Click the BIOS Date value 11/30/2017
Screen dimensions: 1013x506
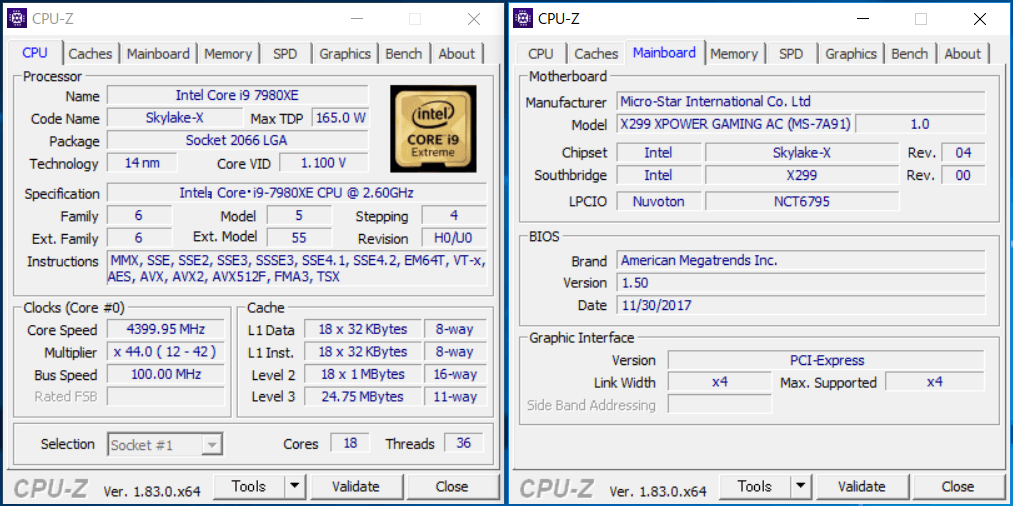pos(801,305)
